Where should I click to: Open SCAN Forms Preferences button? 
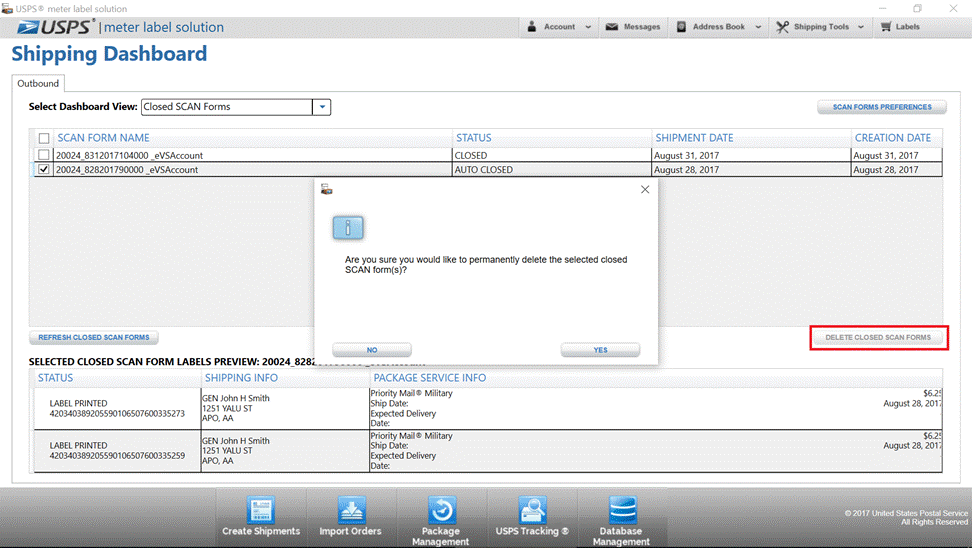(882, 107)
